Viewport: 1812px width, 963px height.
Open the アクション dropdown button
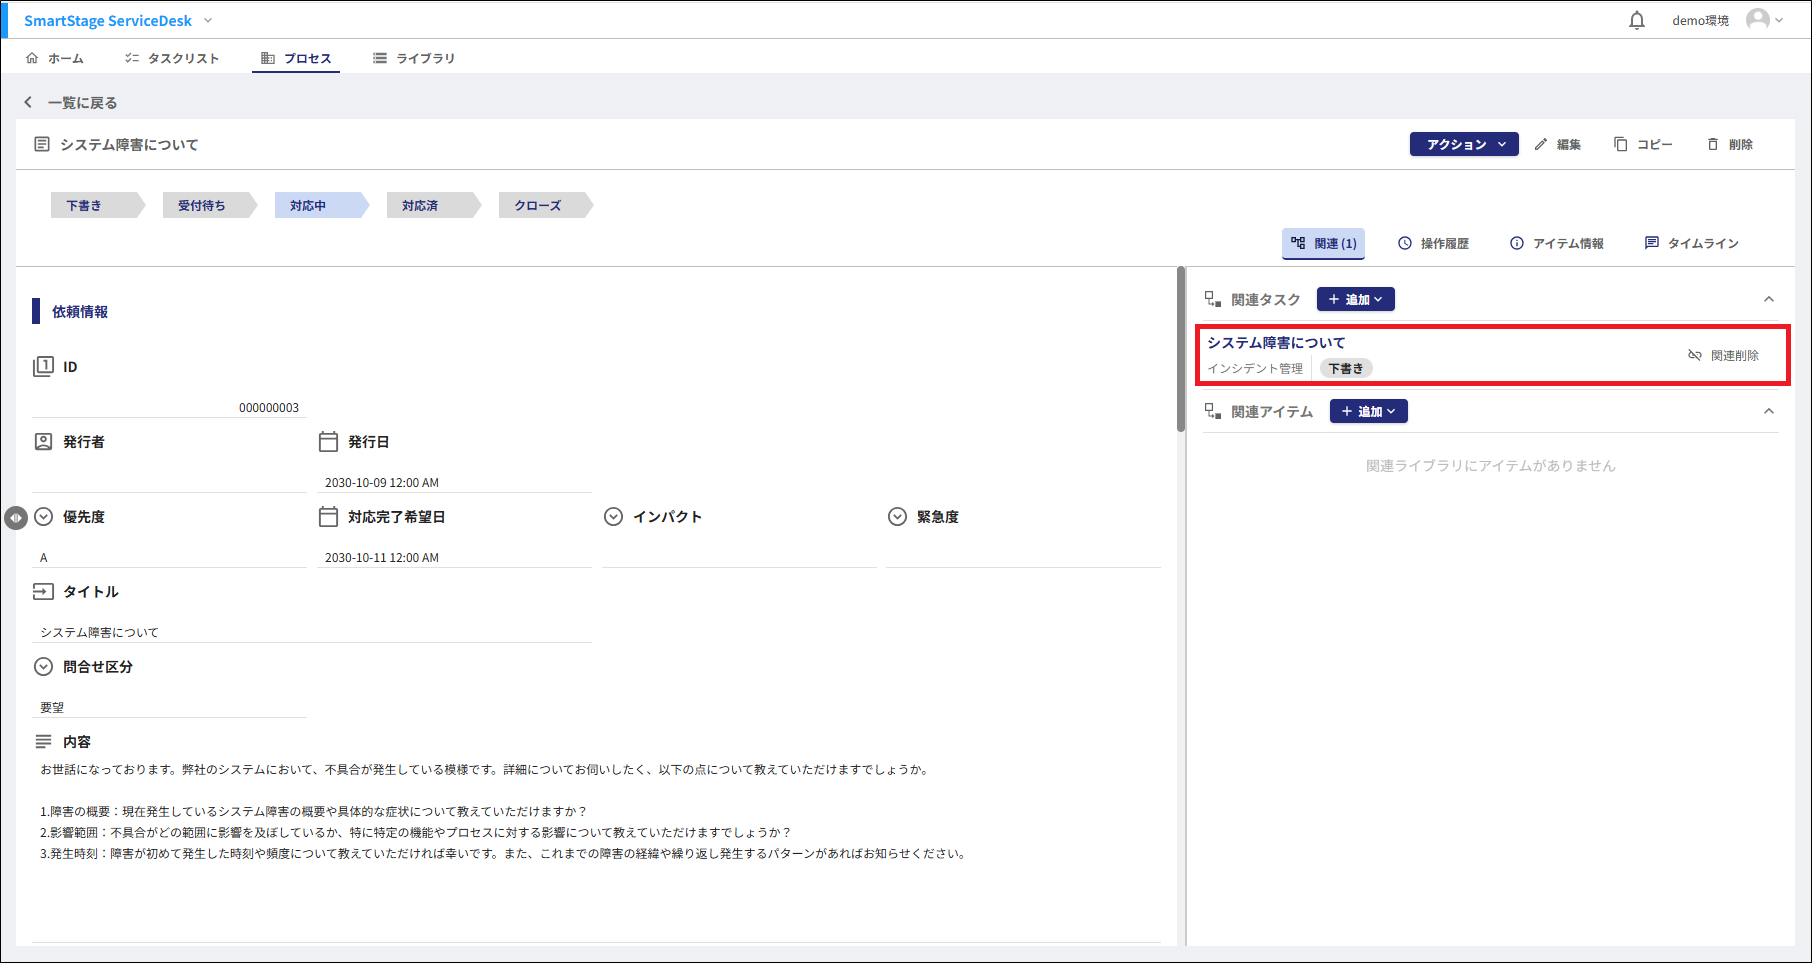[1464, 145]
